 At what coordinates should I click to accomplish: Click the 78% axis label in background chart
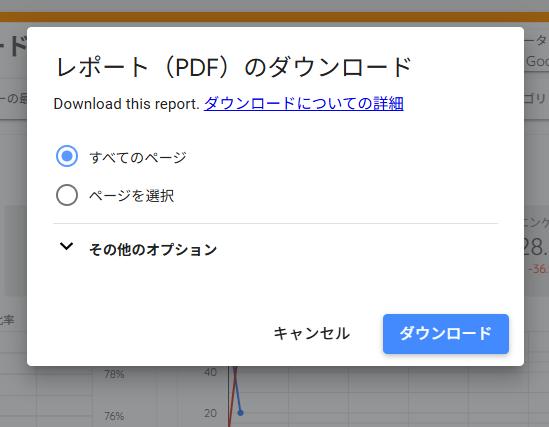click(x=114, y=374)
